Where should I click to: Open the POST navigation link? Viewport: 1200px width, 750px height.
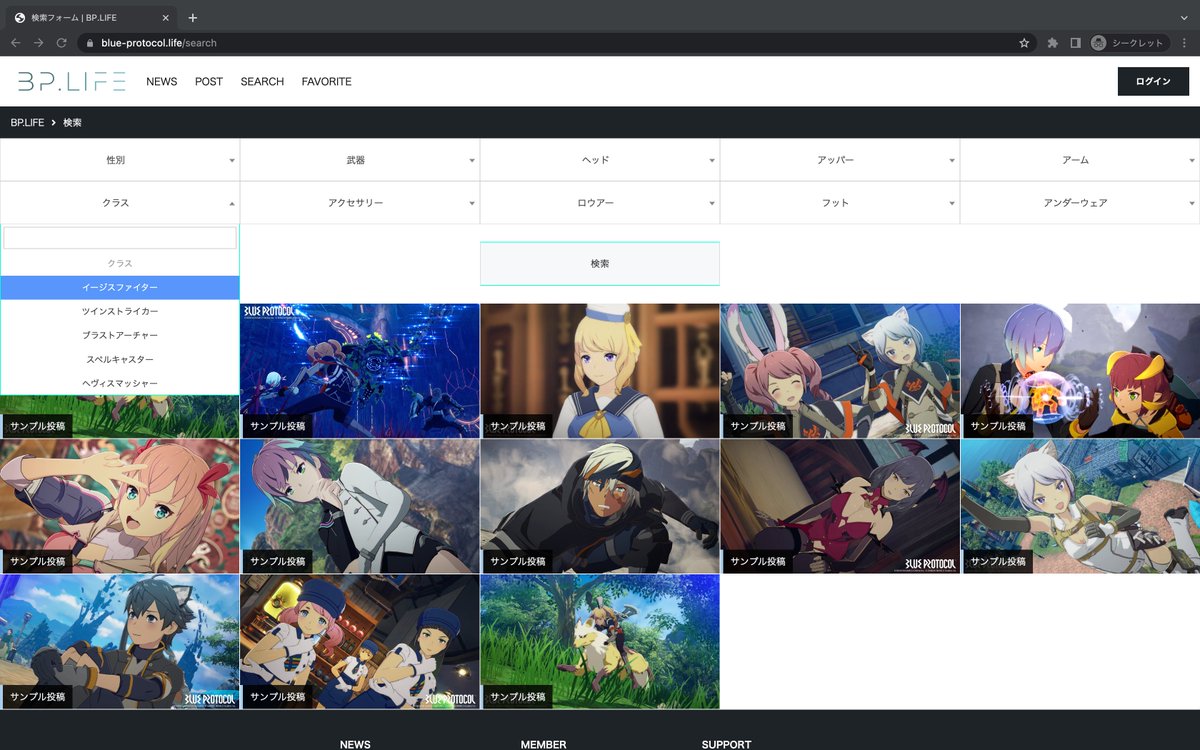point(209,82)
